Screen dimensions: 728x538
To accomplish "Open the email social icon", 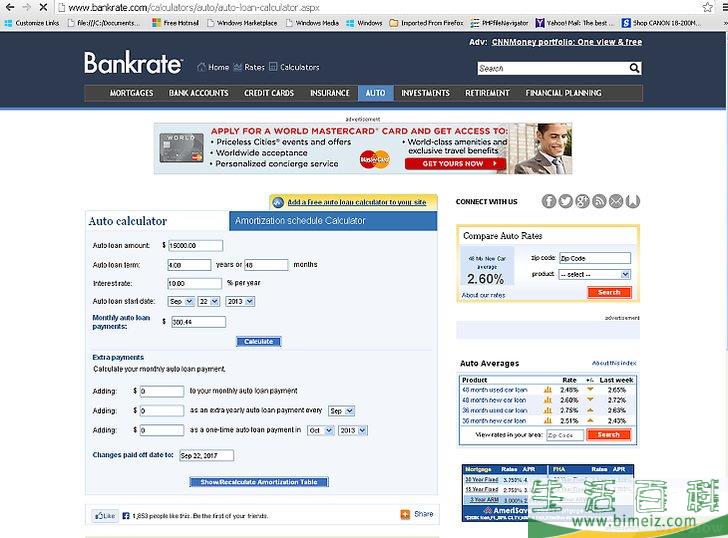I will [x=616, y=201].
